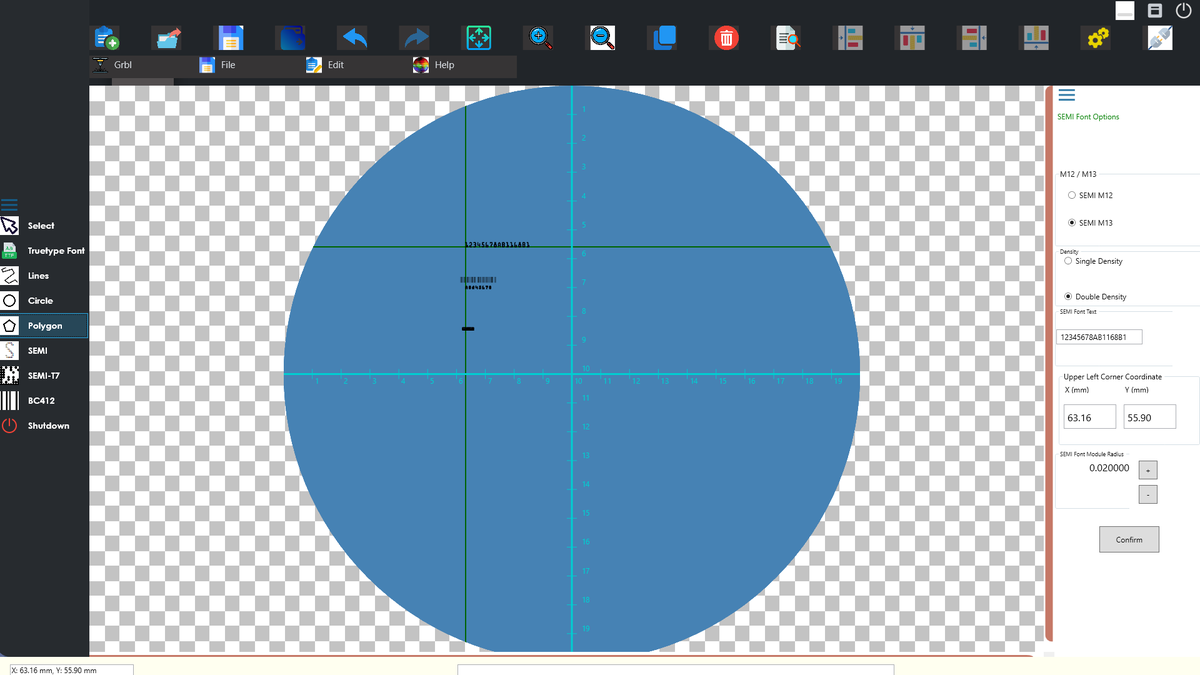The height and width of the screenshot is (675, 1200).
Task: Collapse the left tool sidebar hamburger menu
Action: [x=9, y=204]
